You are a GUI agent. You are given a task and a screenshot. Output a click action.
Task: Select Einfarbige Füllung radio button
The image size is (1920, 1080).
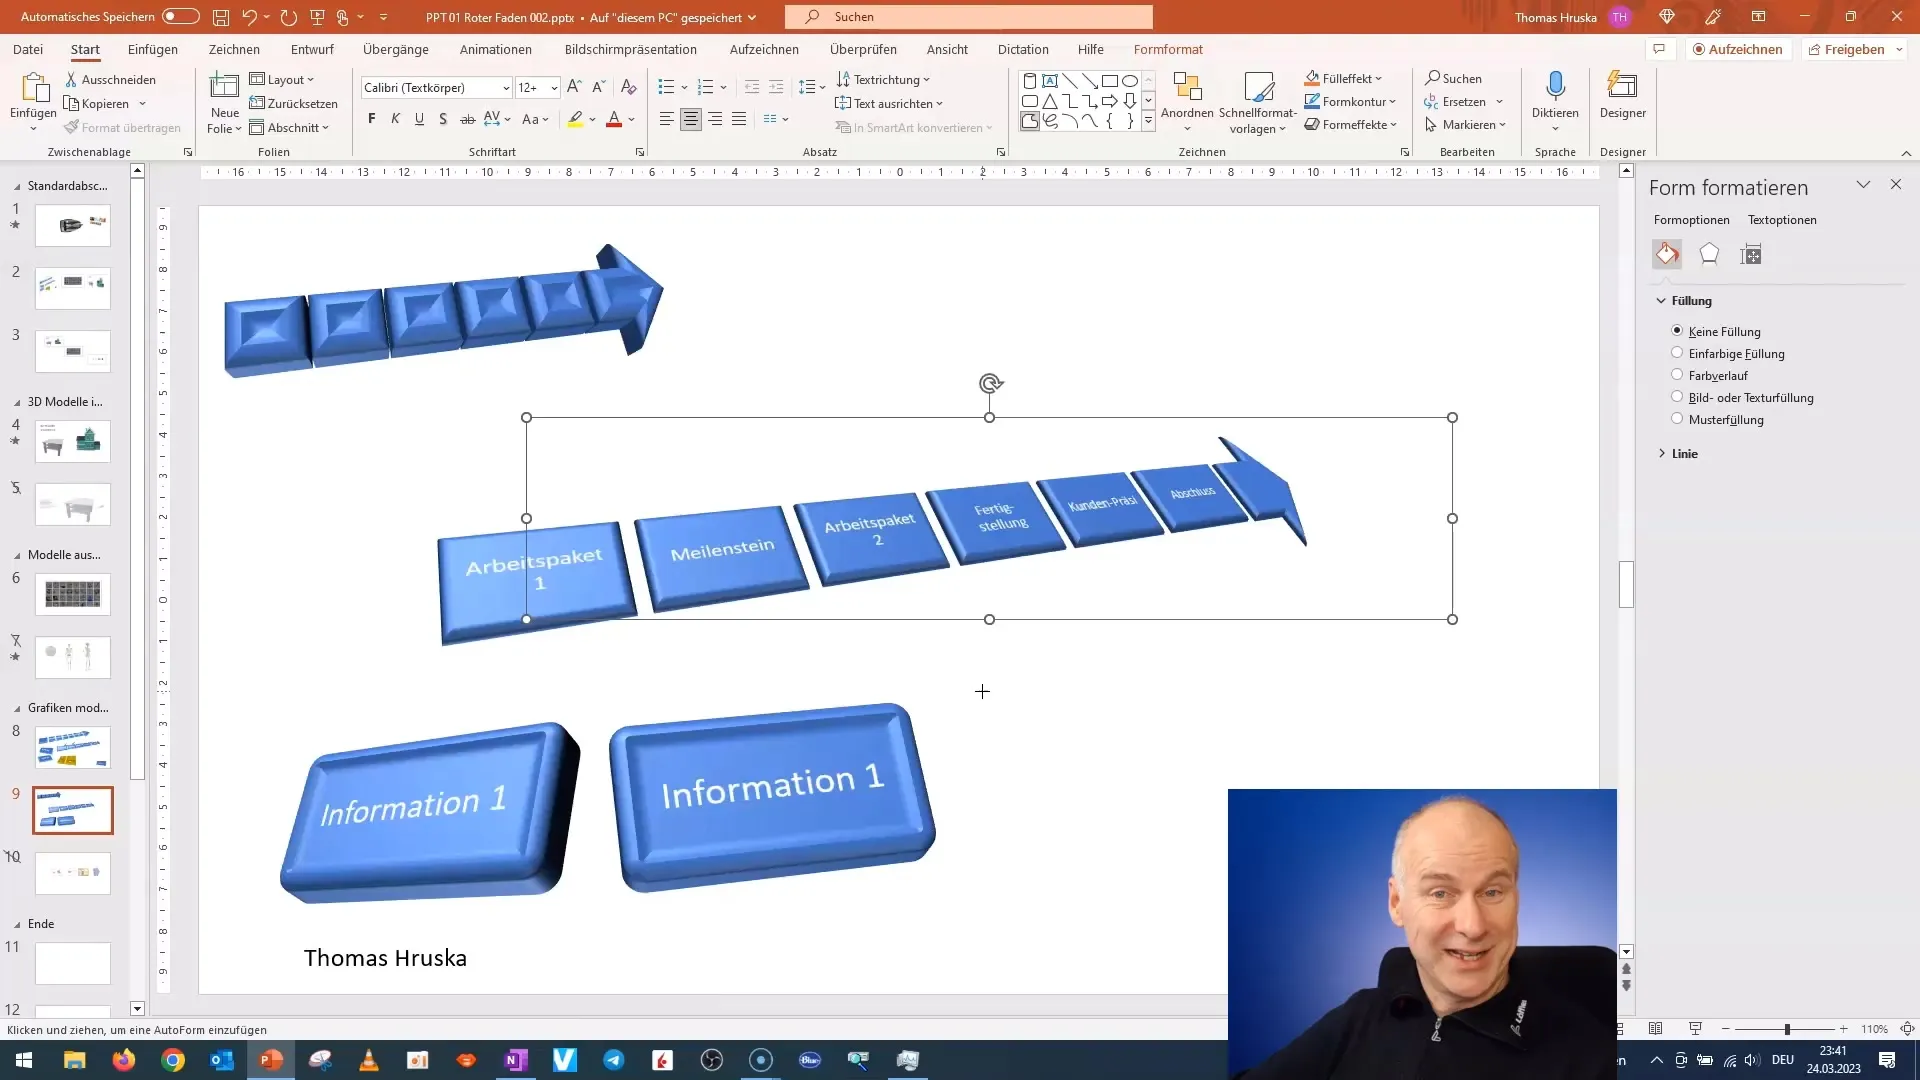(1676, 353)
